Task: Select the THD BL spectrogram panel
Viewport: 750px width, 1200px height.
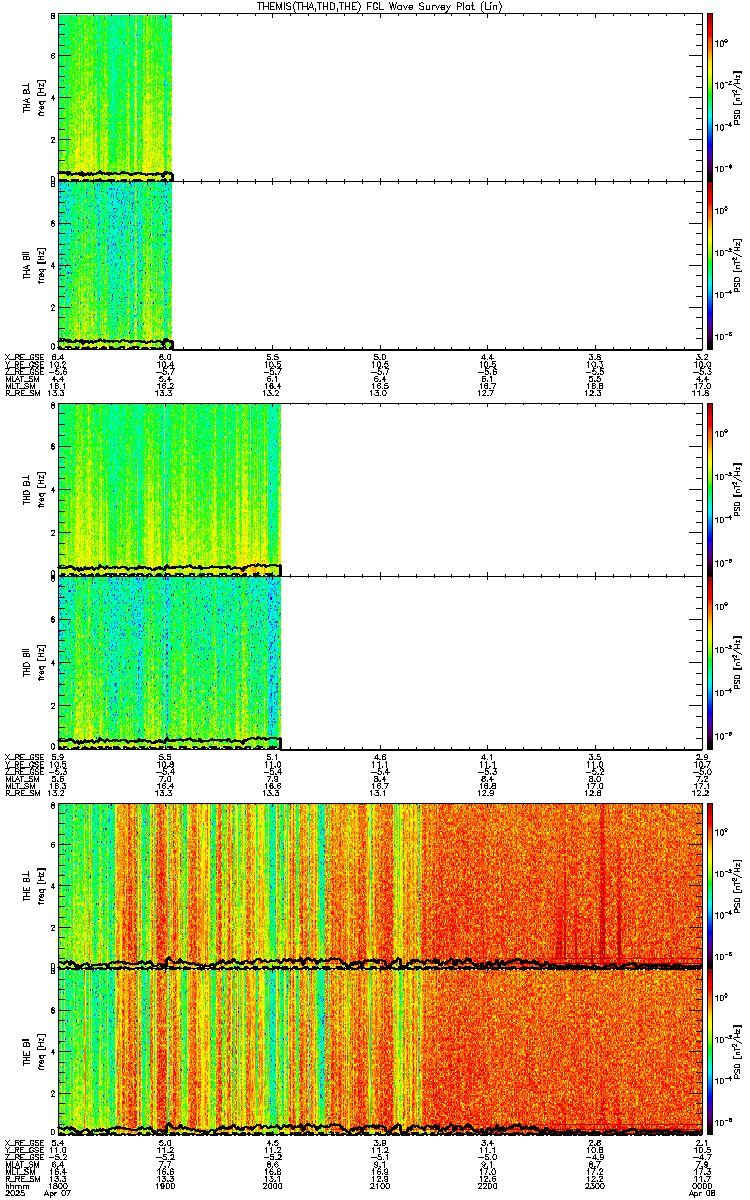Action: coord(380,489)
